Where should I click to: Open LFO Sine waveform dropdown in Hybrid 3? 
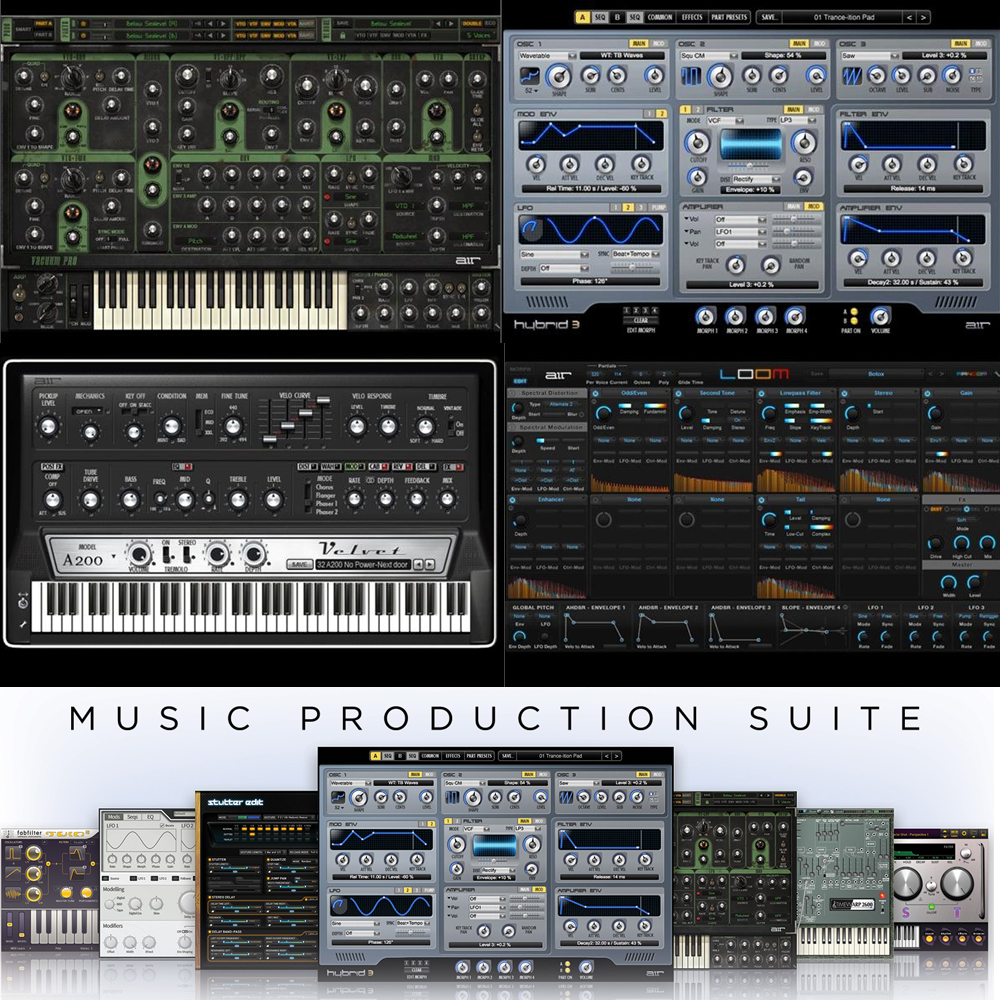tap(554, 254)
